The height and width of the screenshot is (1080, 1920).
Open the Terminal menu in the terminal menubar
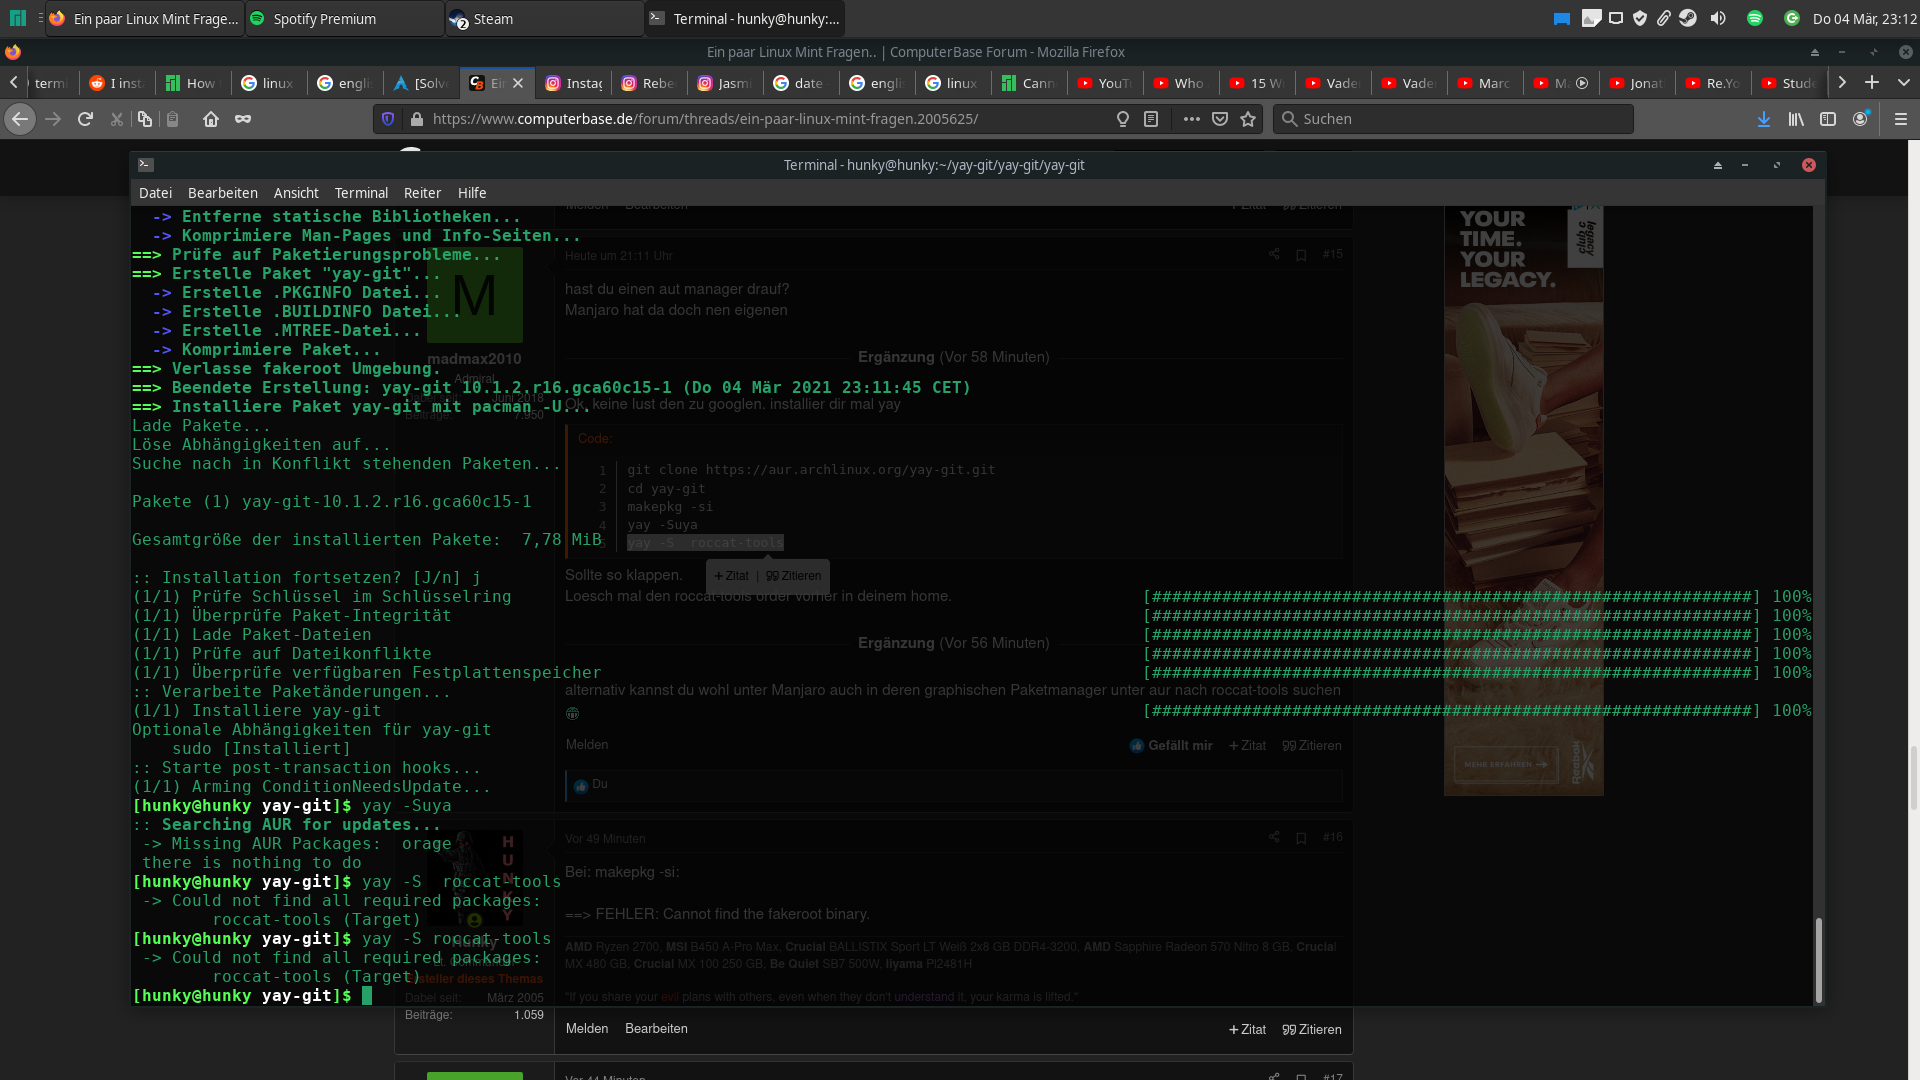[x=361, y=193]
